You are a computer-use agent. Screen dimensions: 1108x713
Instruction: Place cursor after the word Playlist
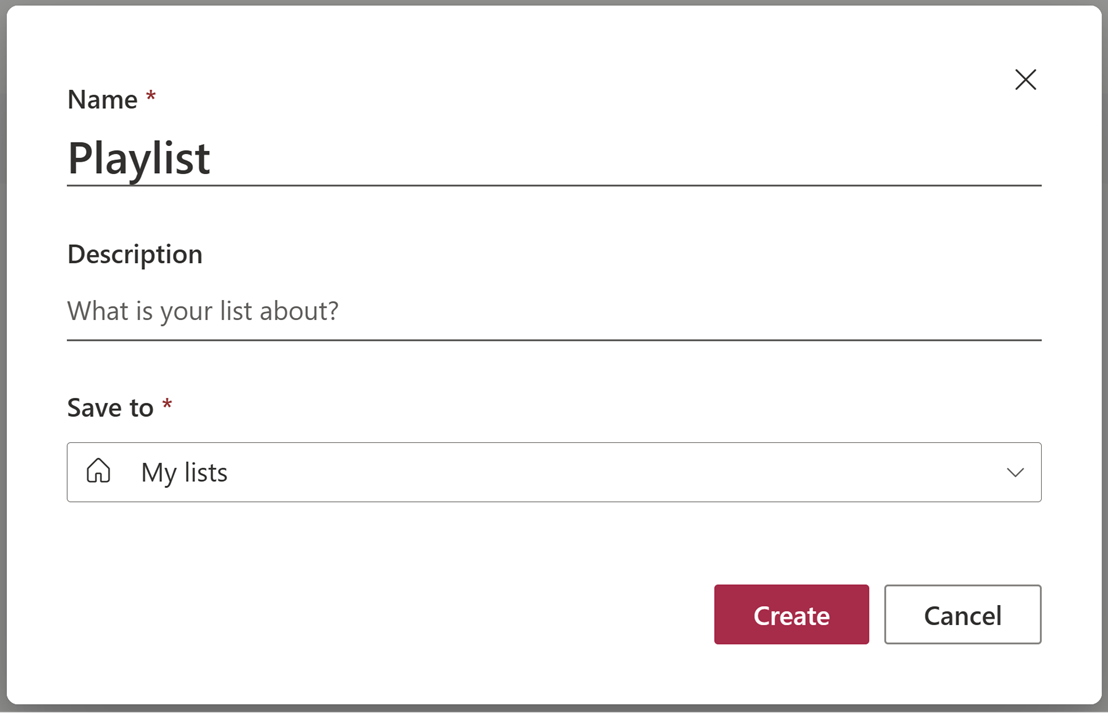[x=212, y=158]
